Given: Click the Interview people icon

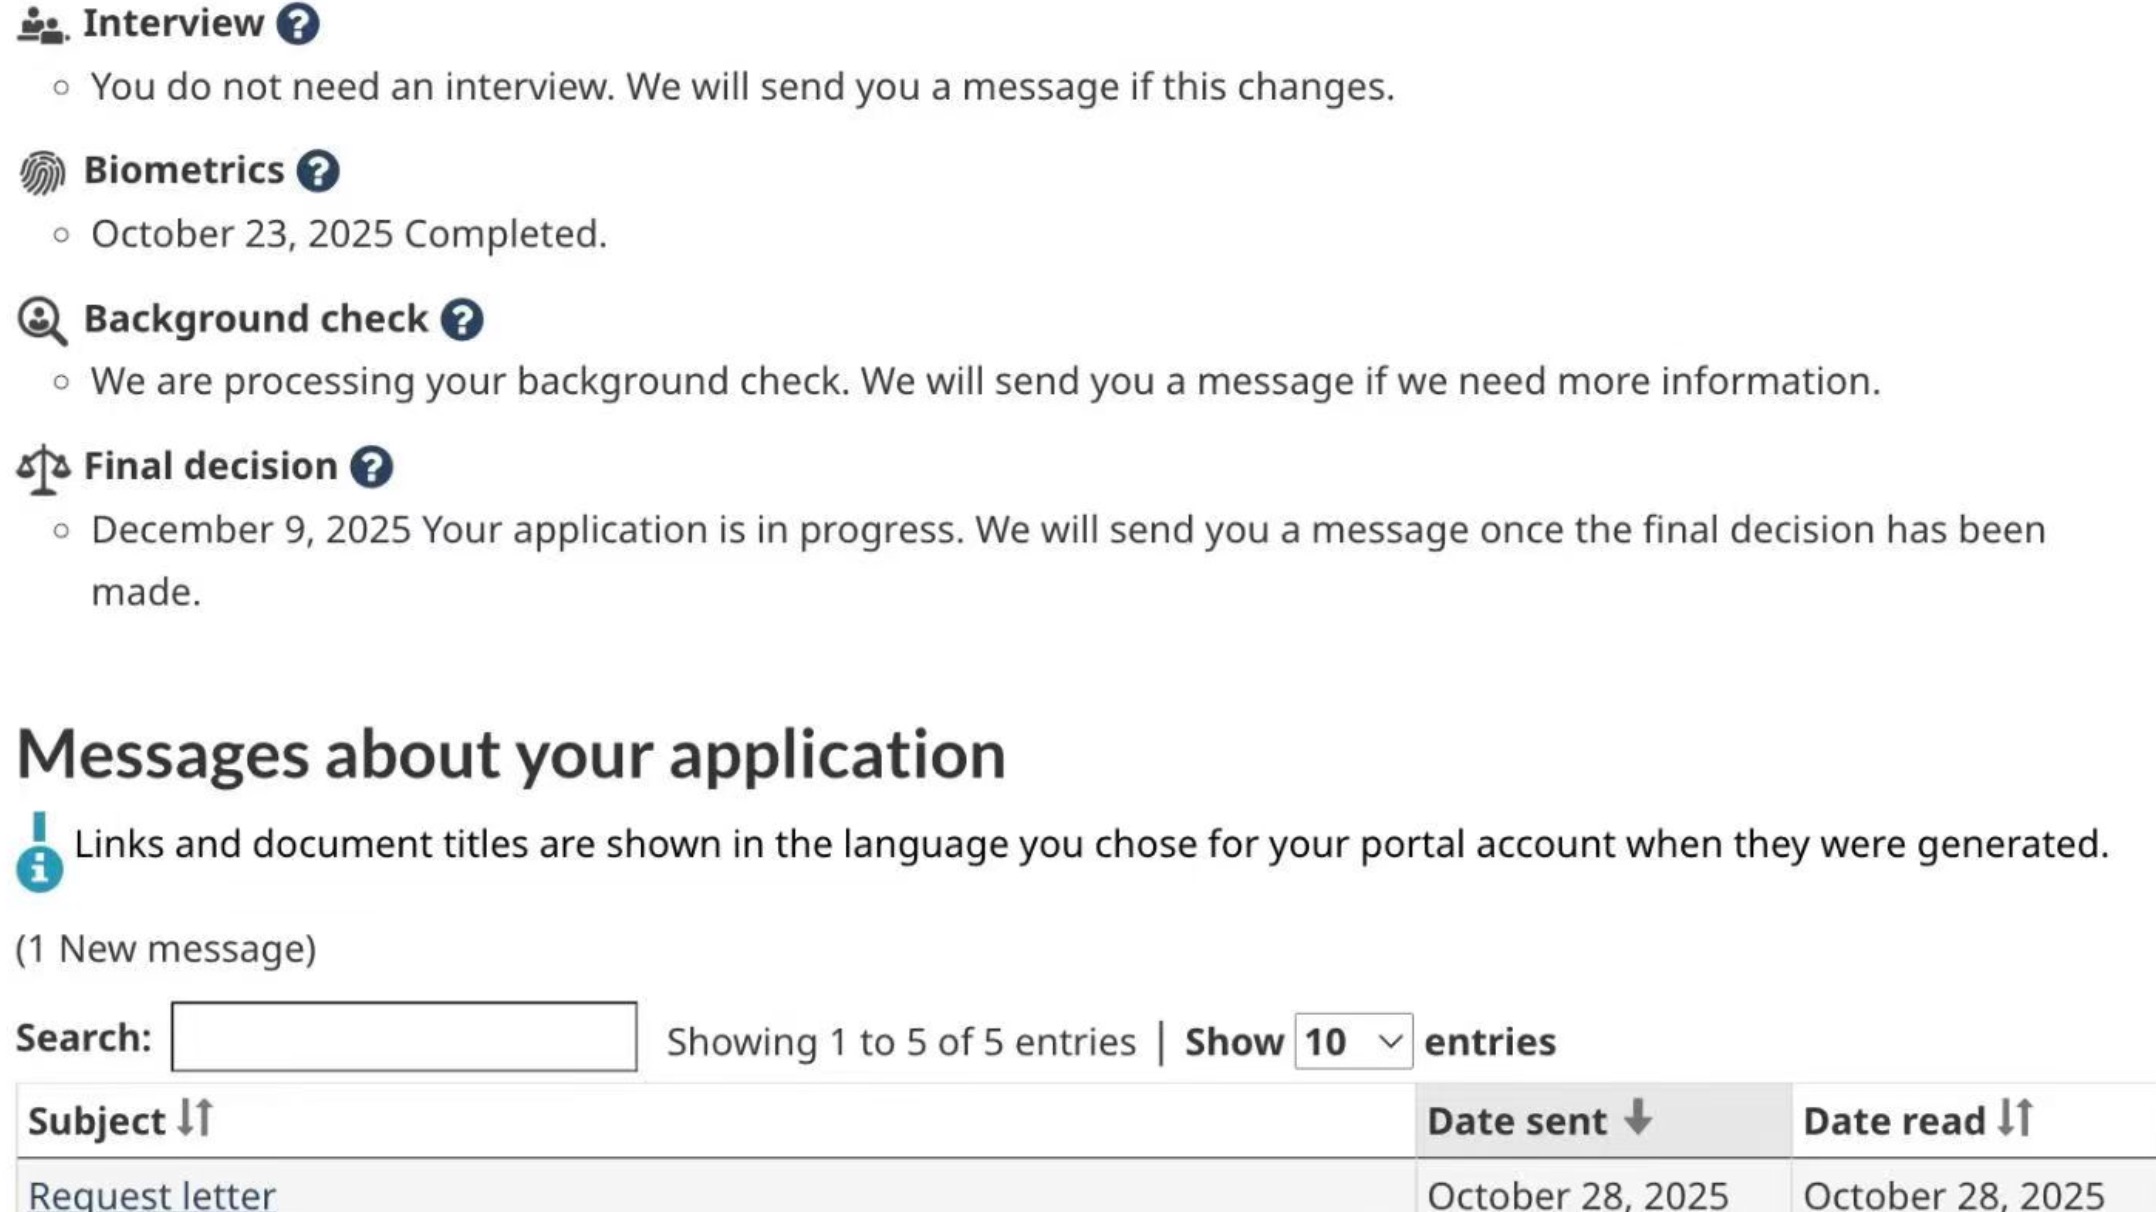Looking at the screenshot, I should (x=42, y=25).
